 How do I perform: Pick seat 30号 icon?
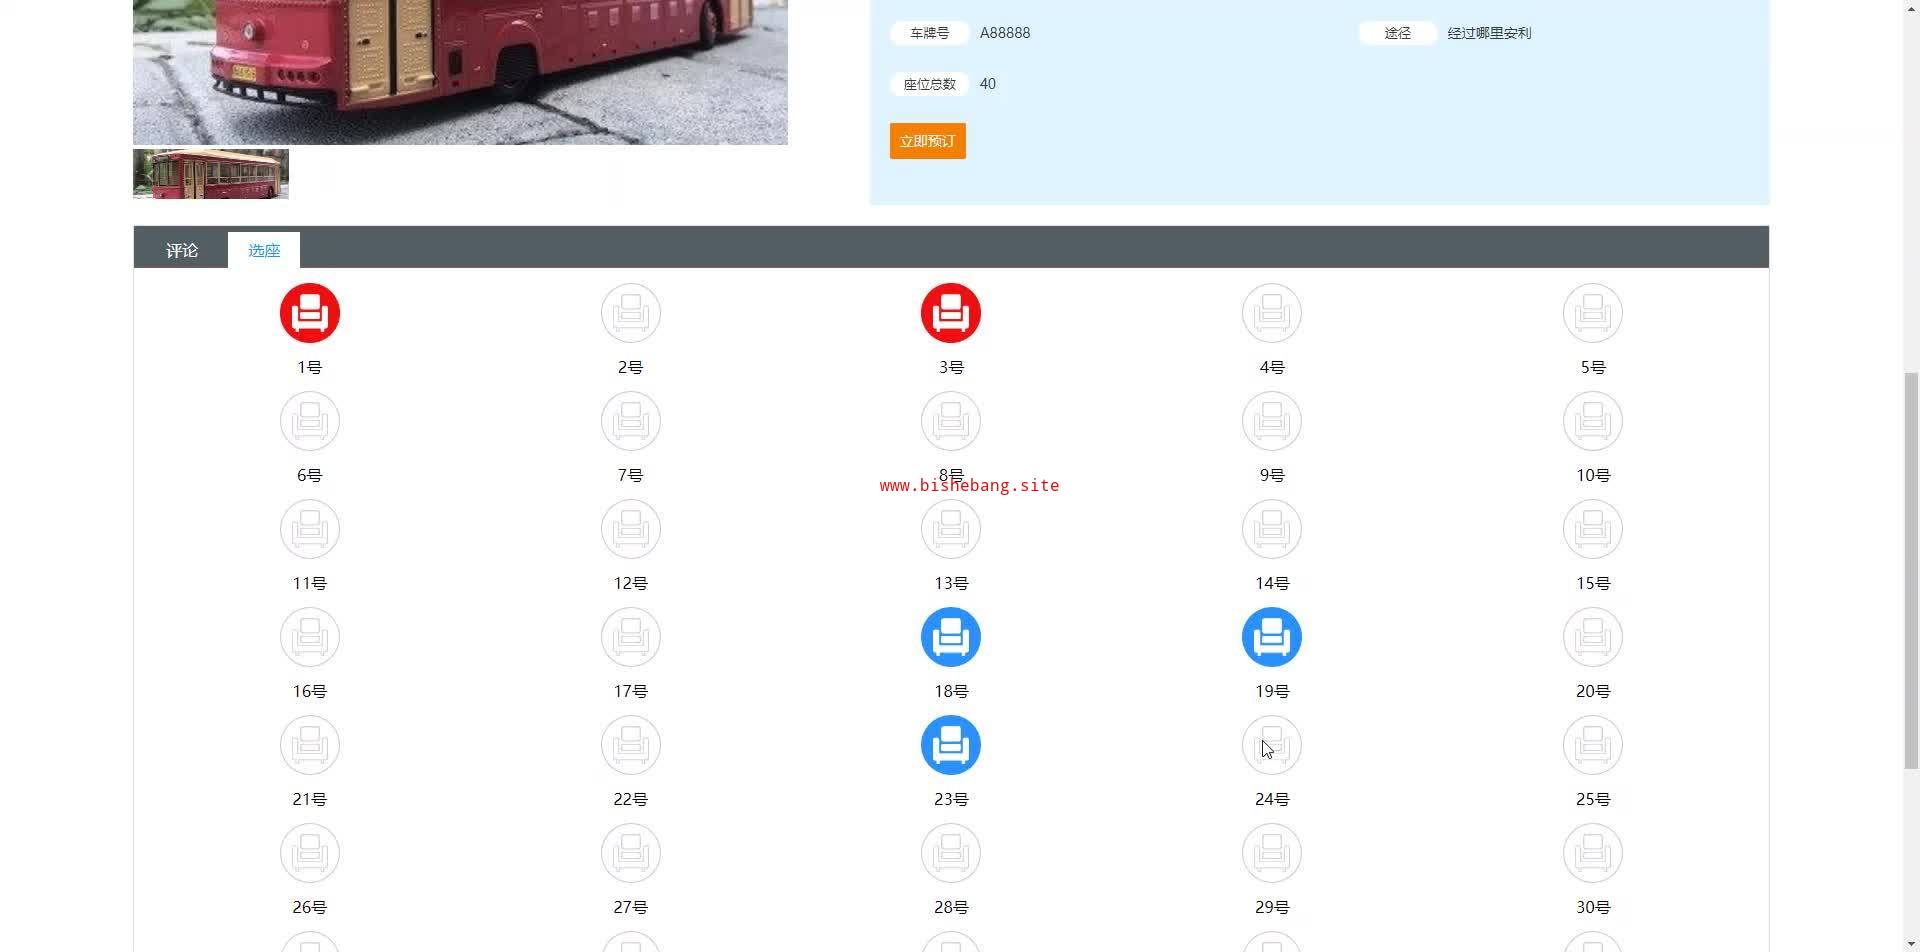[1593, 853]
